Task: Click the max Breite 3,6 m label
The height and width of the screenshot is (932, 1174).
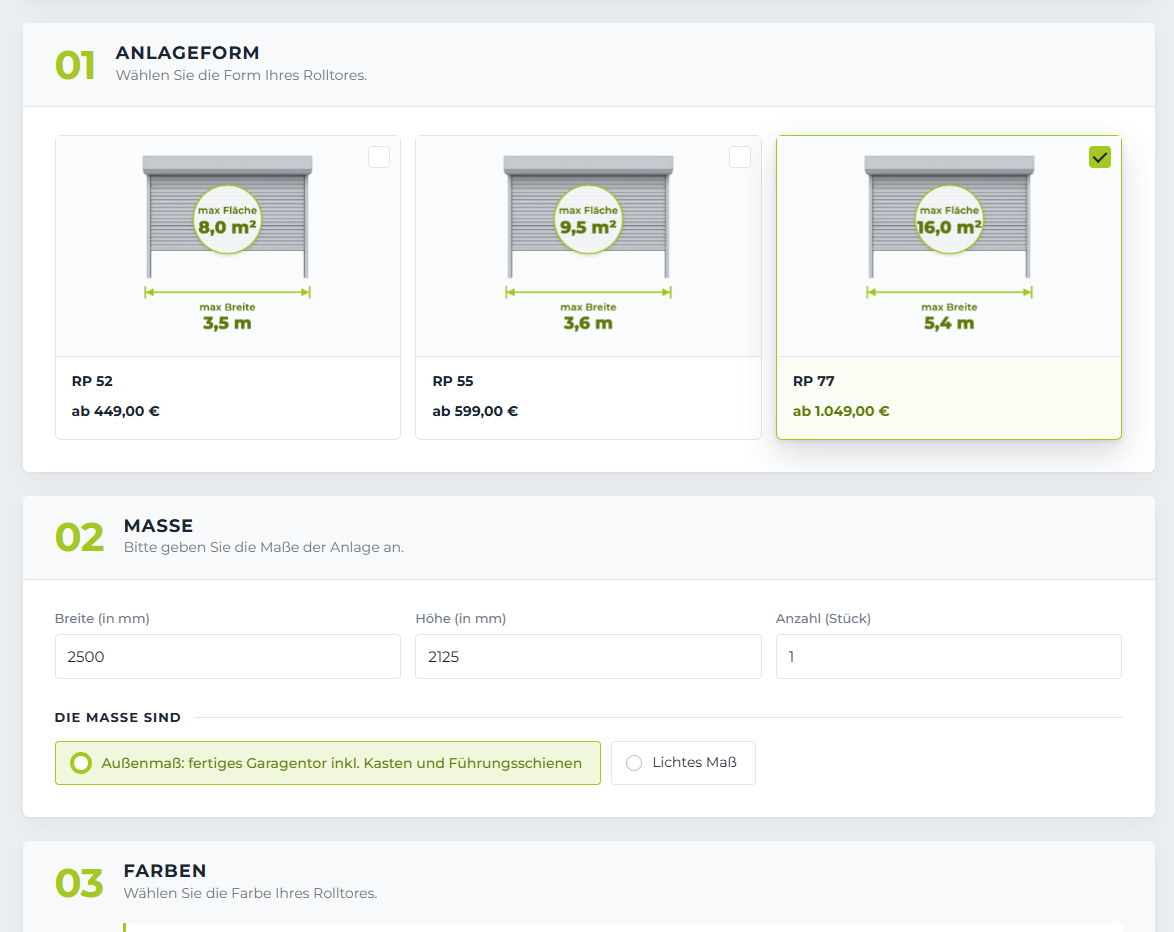Action: tap(588, 317)
